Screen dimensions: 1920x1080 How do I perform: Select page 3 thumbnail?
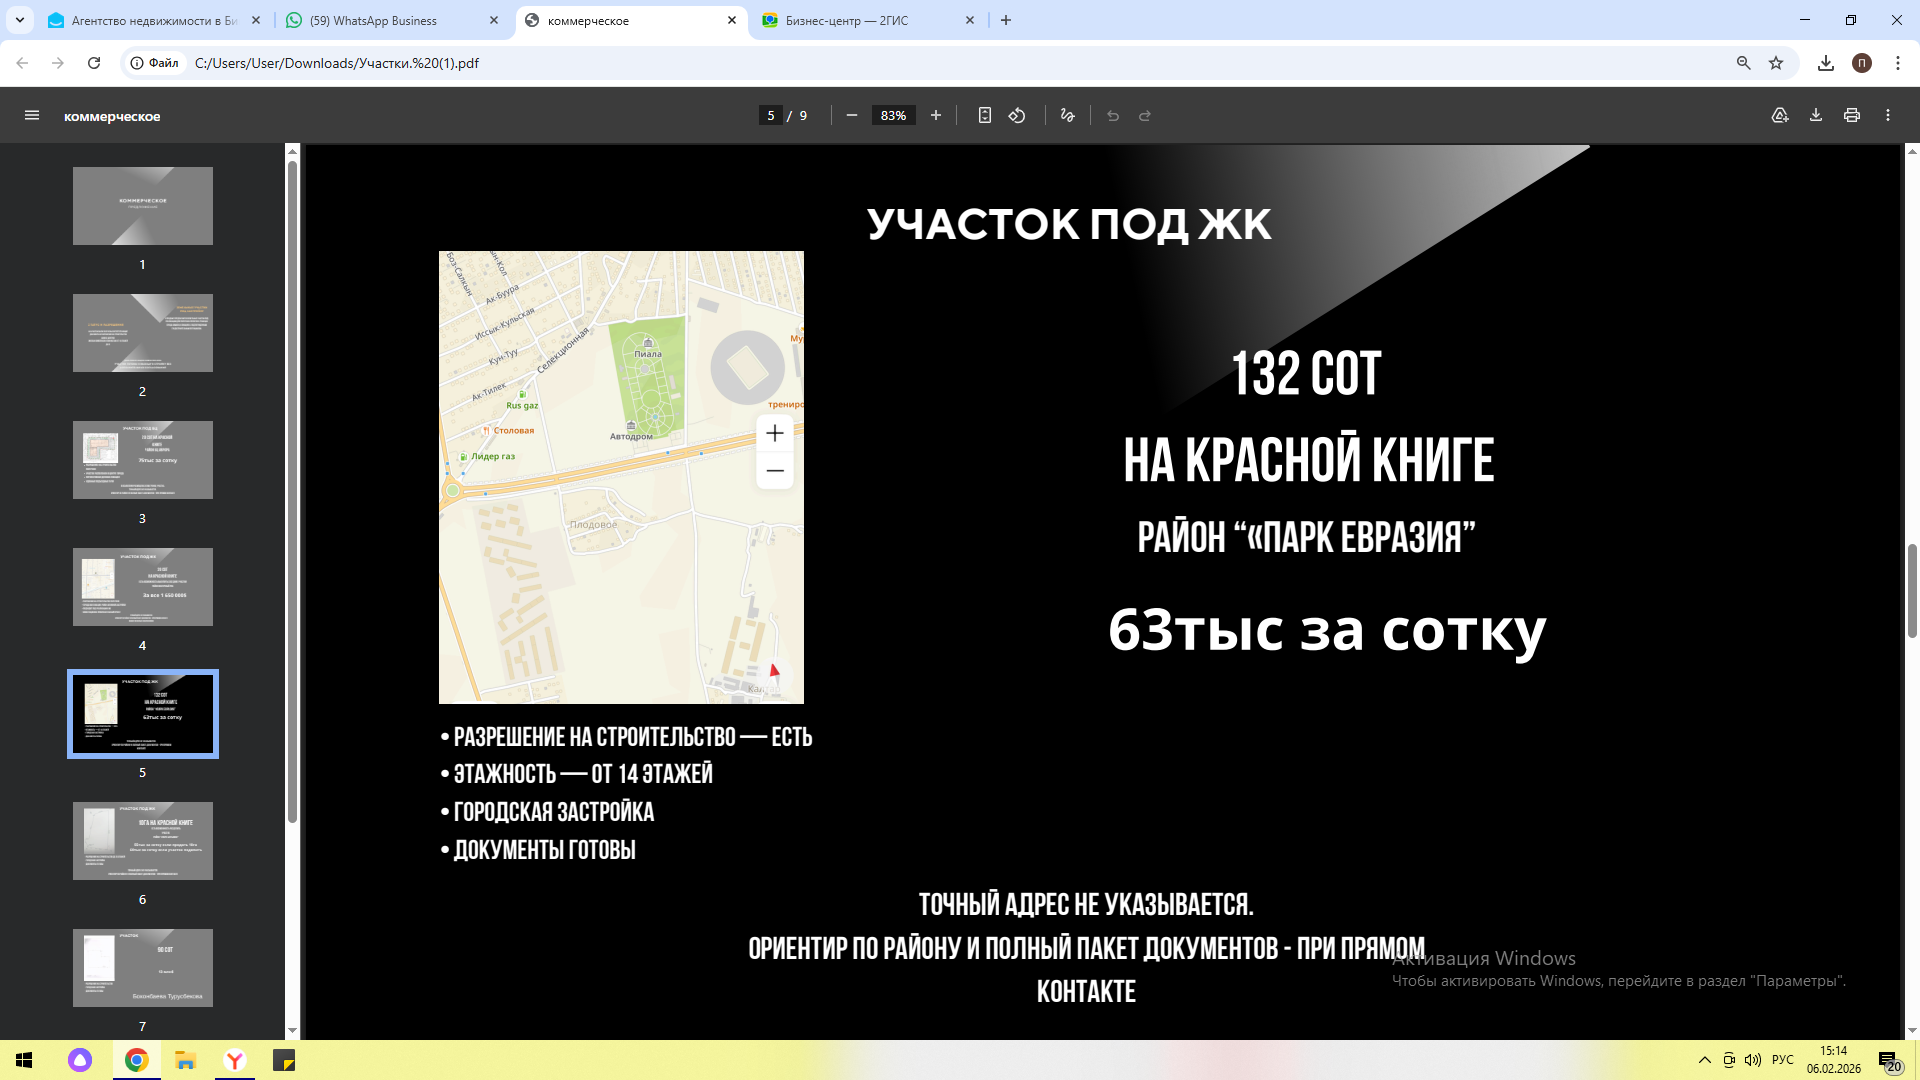[x=143, y=460]
